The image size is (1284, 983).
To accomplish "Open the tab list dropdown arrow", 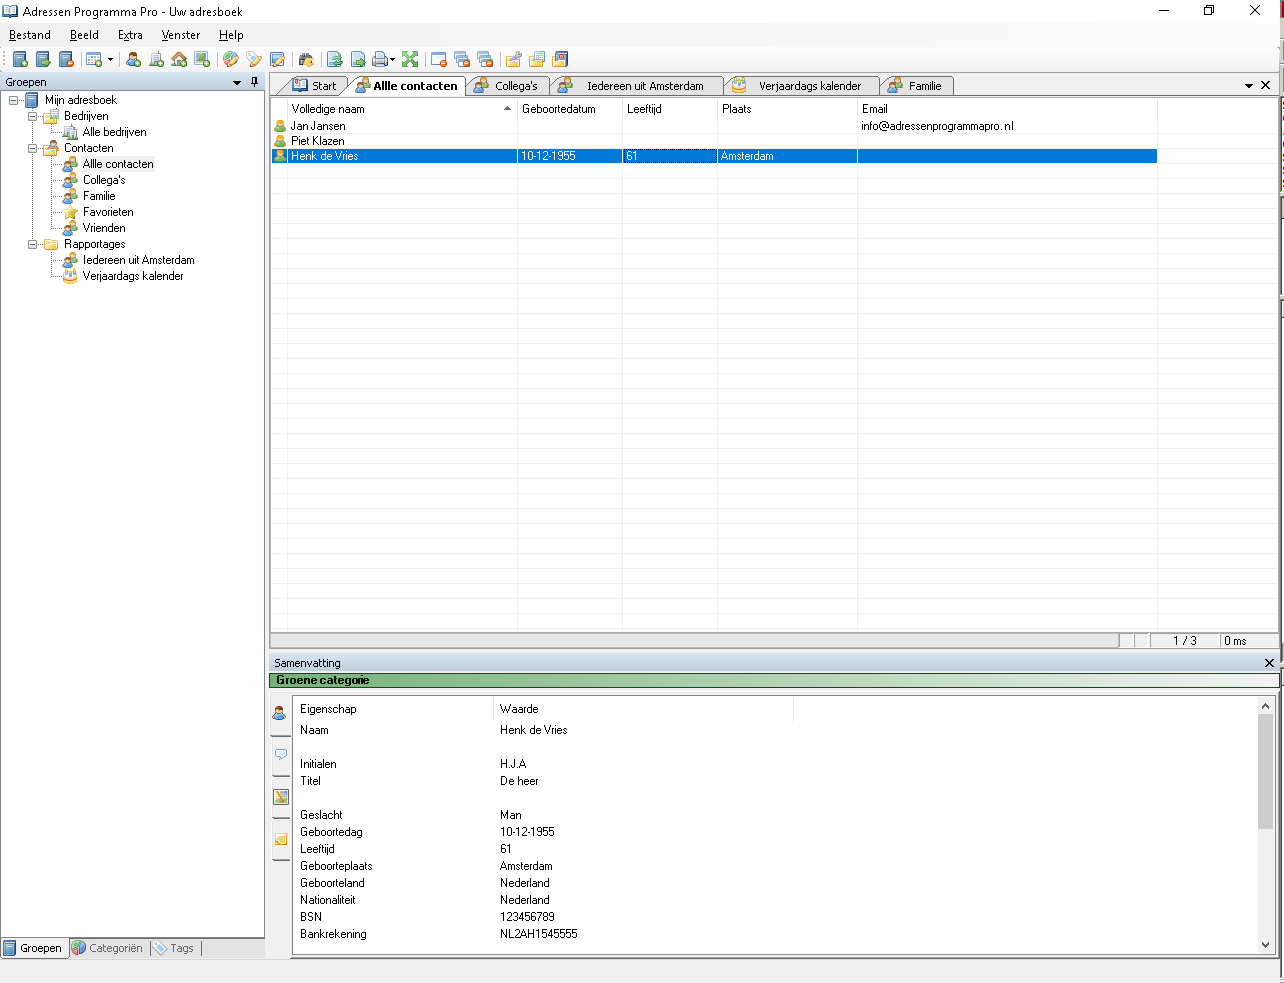I will [x=1248, y=86].
